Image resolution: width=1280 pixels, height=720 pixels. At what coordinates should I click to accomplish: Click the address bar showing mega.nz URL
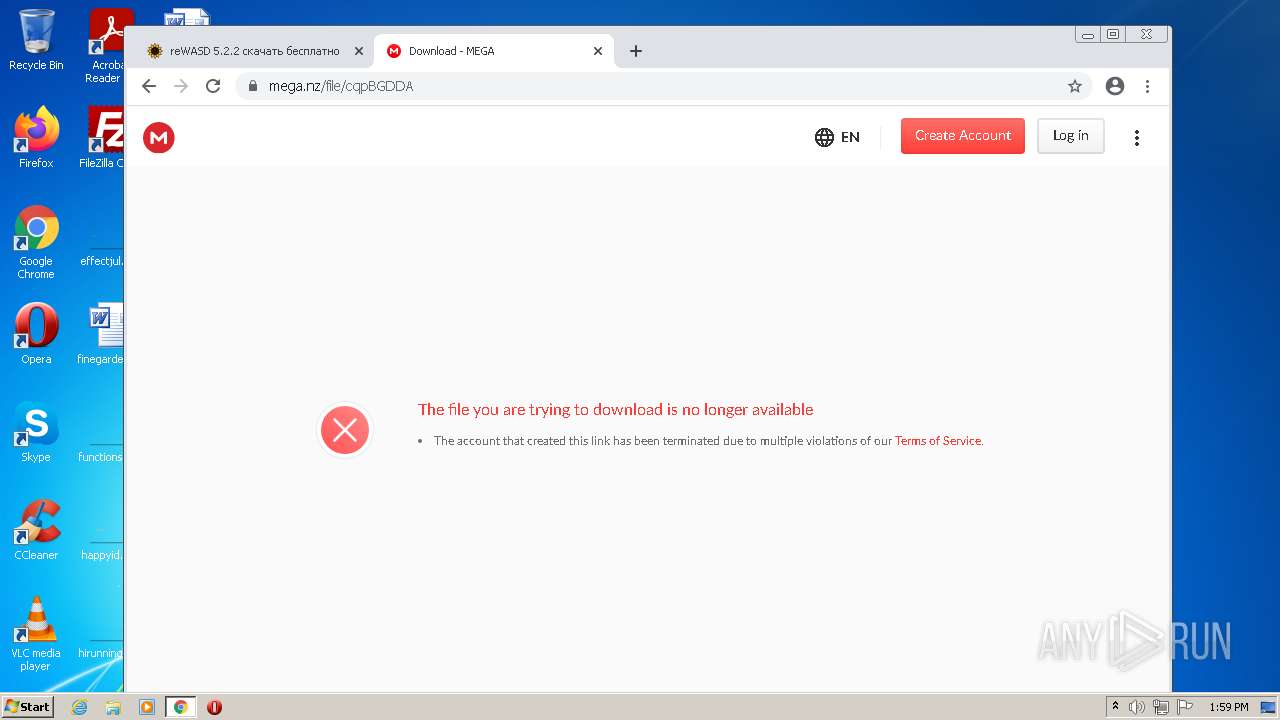[664, 86]
